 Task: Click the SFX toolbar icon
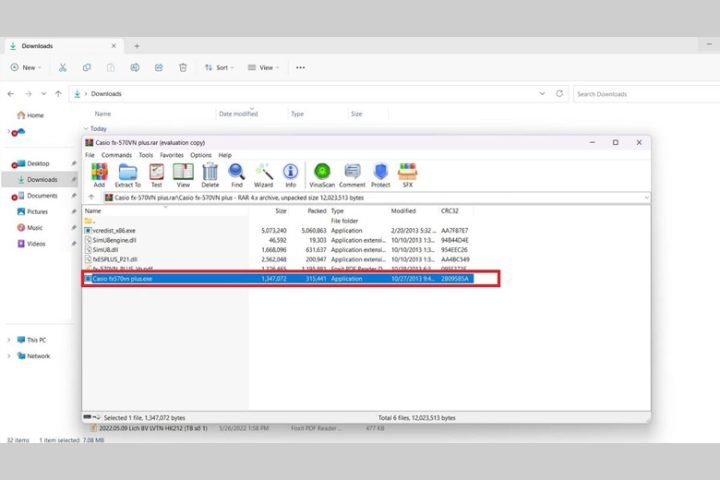[x=408, y=173]
